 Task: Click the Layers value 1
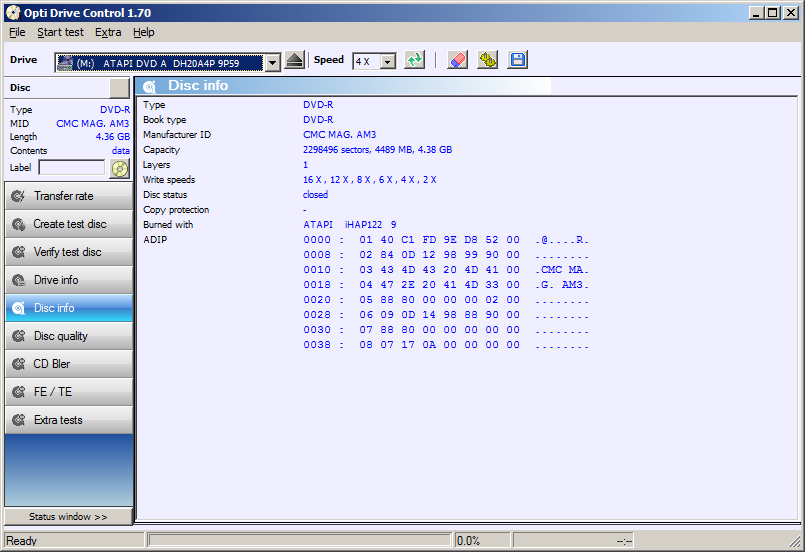tap(305, 165)
